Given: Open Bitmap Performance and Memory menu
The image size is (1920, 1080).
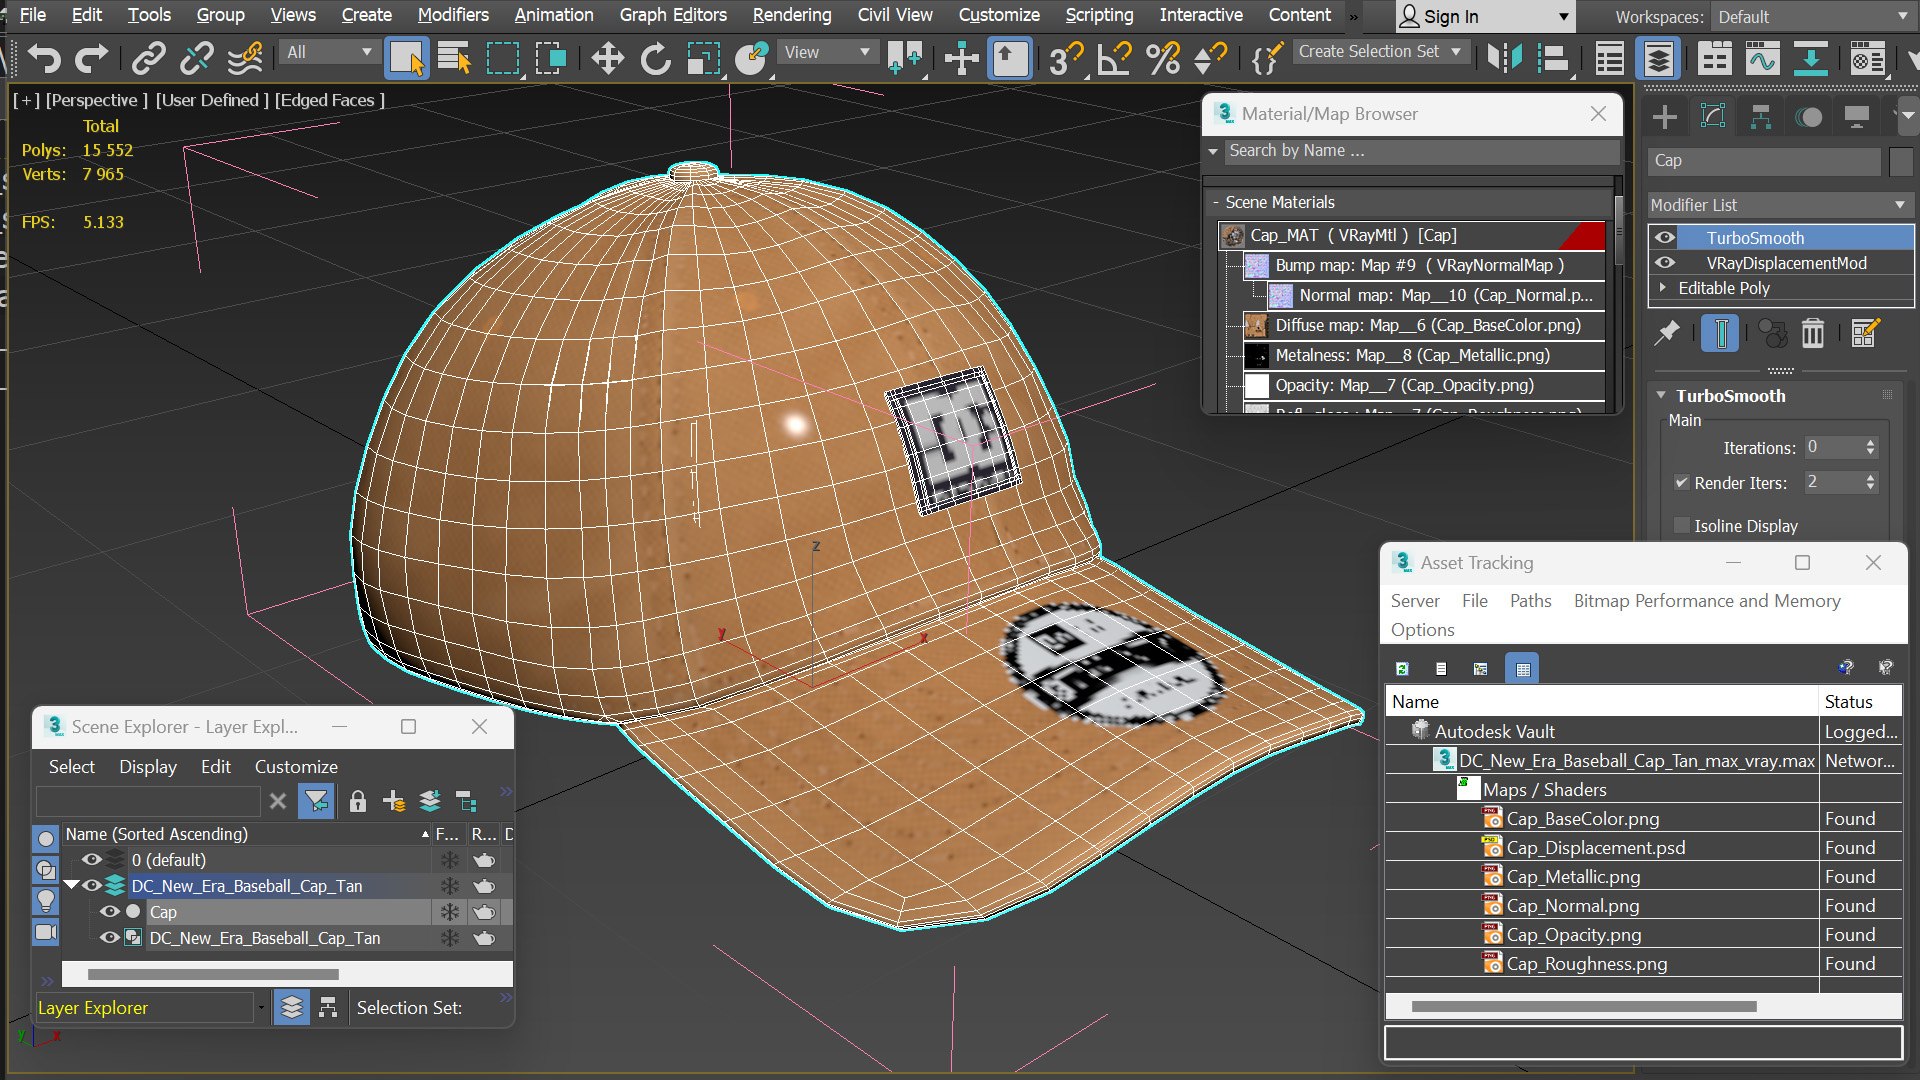Looking at the screenshot, I should [1707, 601].
